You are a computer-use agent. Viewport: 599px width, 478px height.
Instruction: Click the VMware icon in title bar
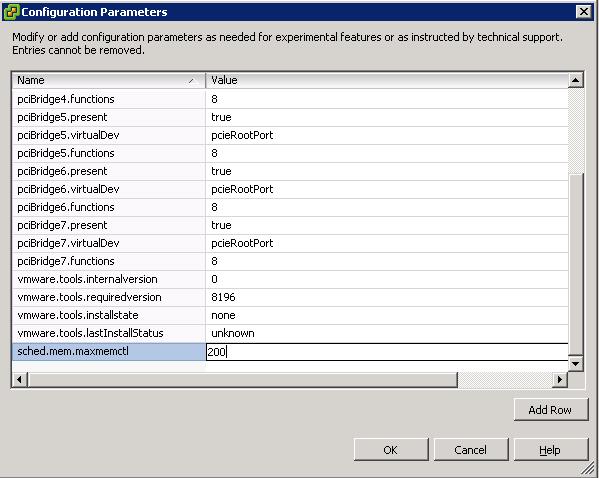coord(11,12)
